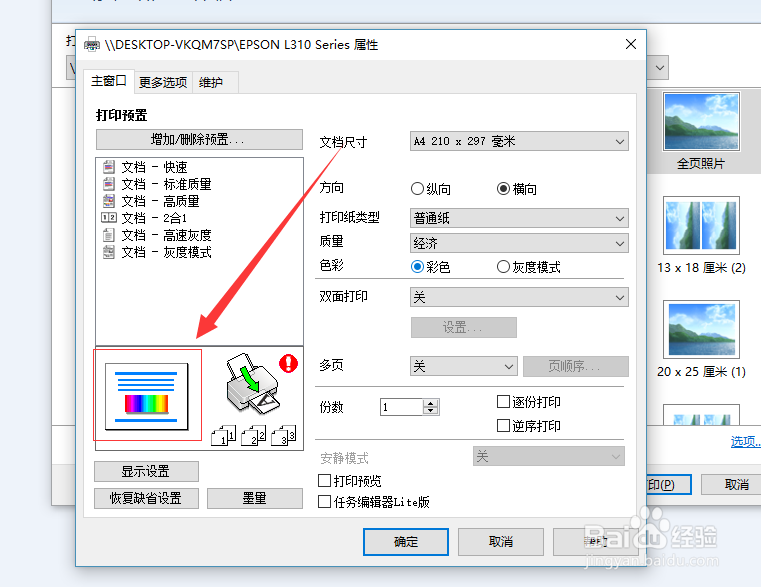Enable 逐份打印 collate checkbox
The width and height of the screenshot is (761, 587).
503,402
